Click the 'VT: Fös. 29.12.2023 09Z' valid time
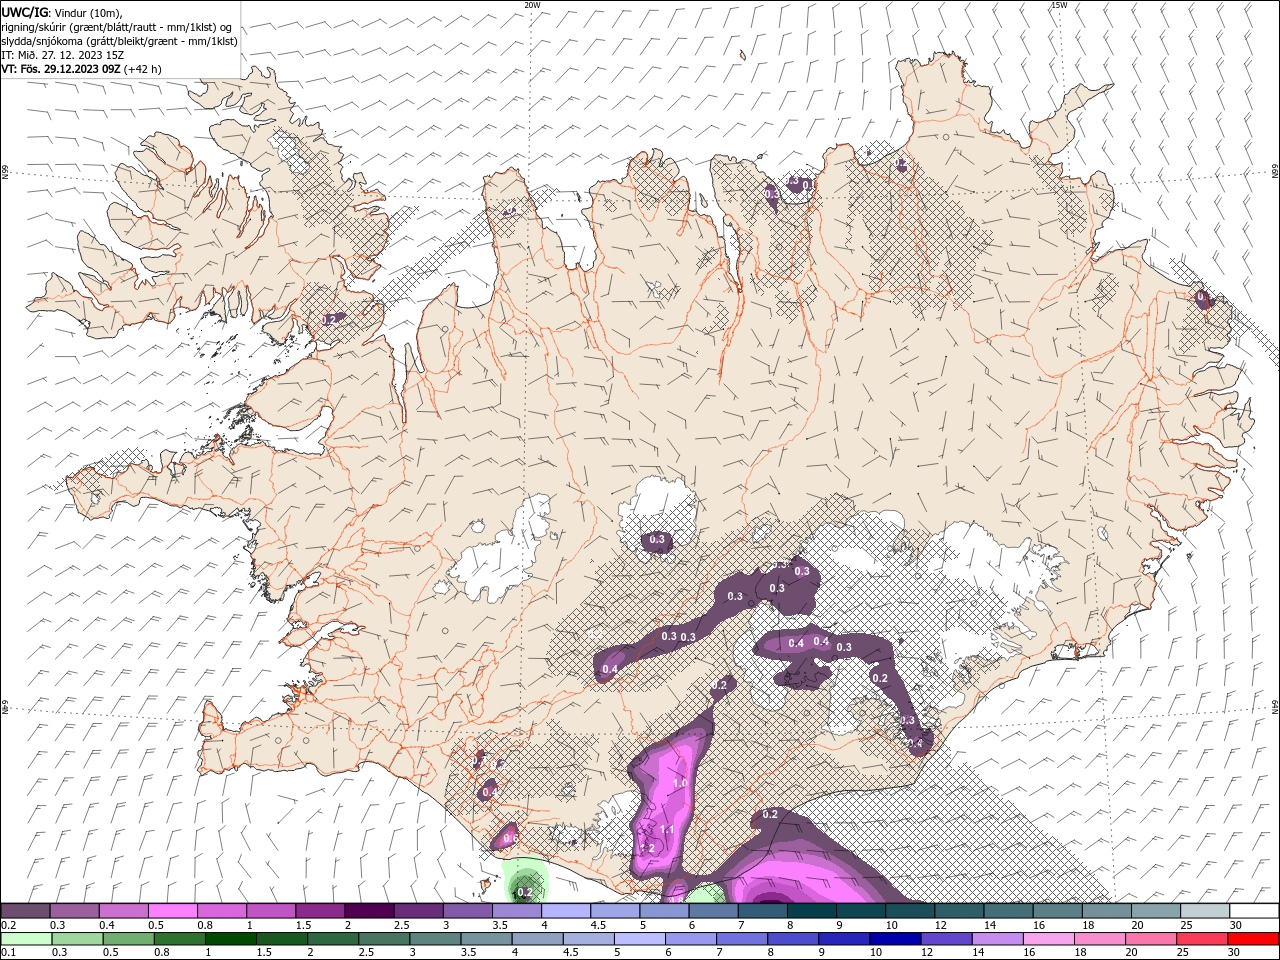 (62, 69)
